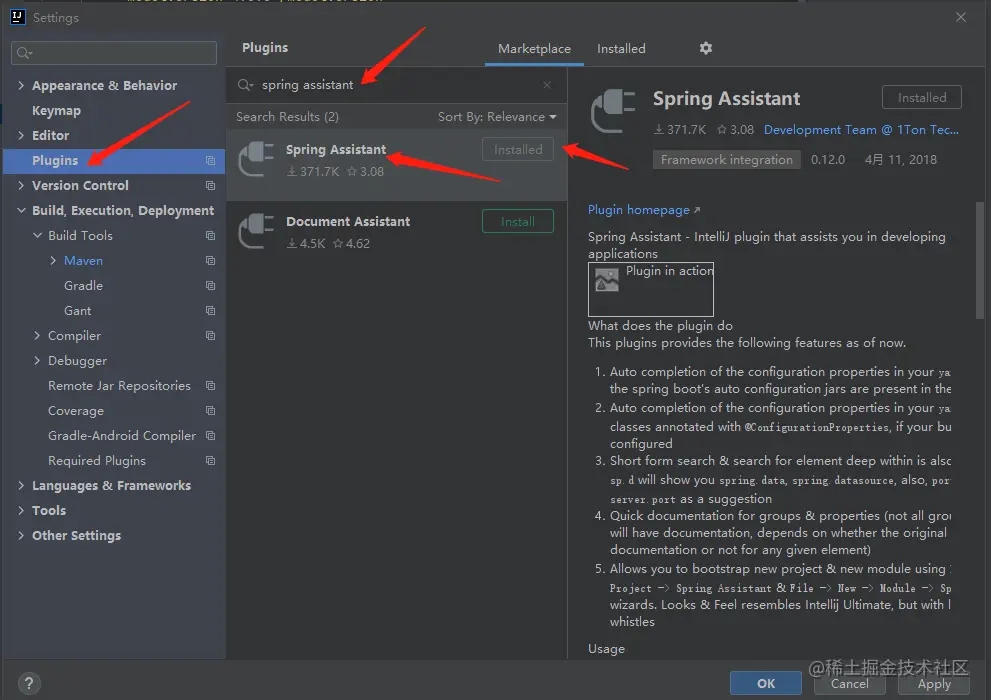
Task: Expand the Other Settings section
Action: click(21, 535)
